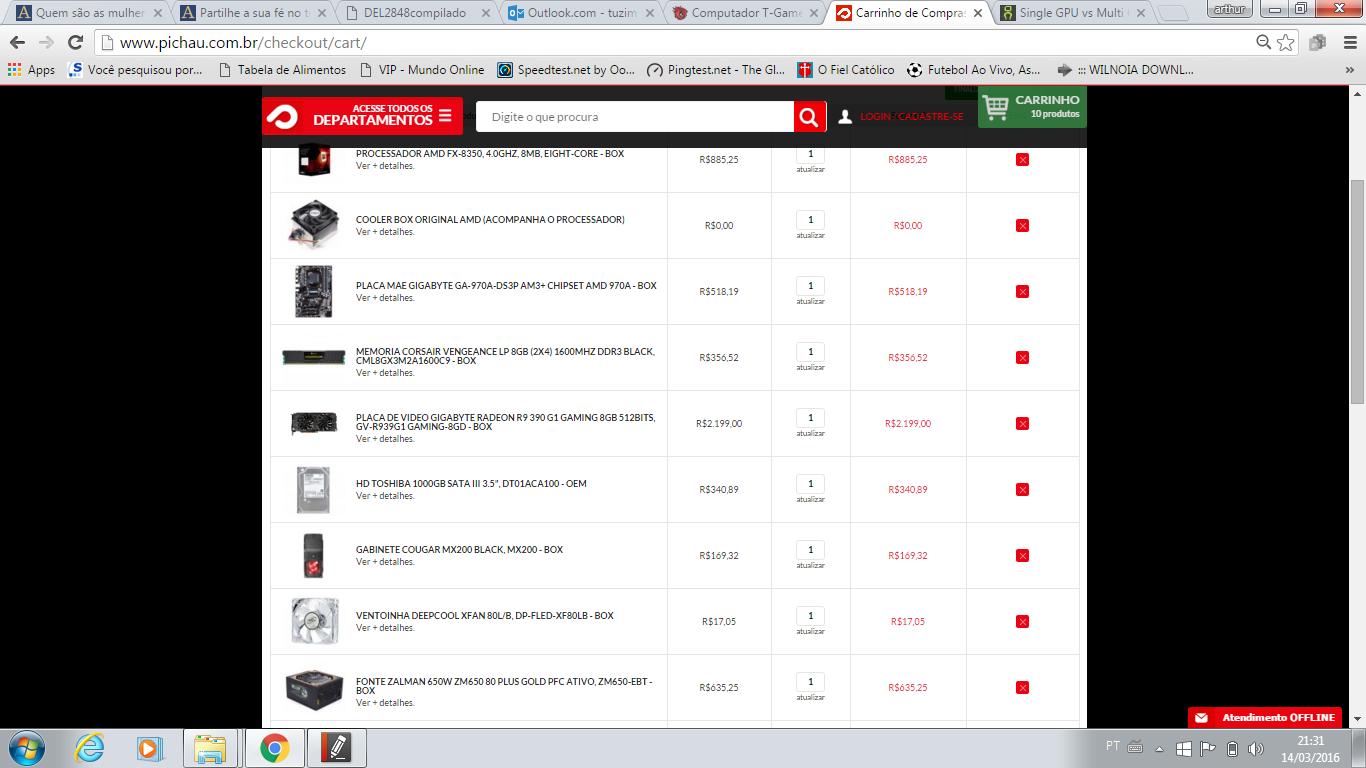Remove Zalman 650W power supply from cart
Screen dimensions: 1366x768
(1022, 688)
